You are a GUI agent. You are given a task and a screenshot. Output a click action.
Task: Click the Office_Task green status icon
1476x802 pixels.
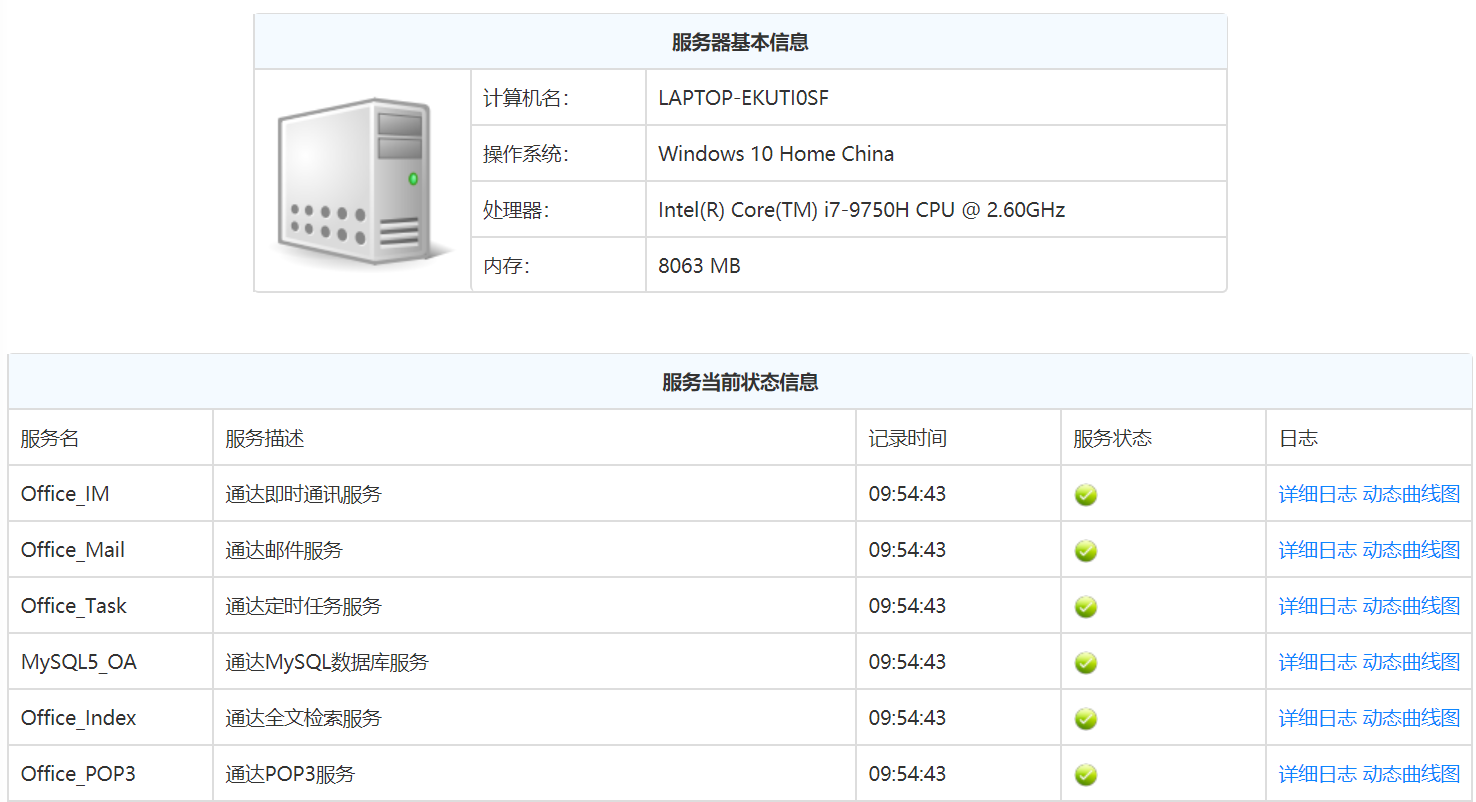pos(1085,607)
